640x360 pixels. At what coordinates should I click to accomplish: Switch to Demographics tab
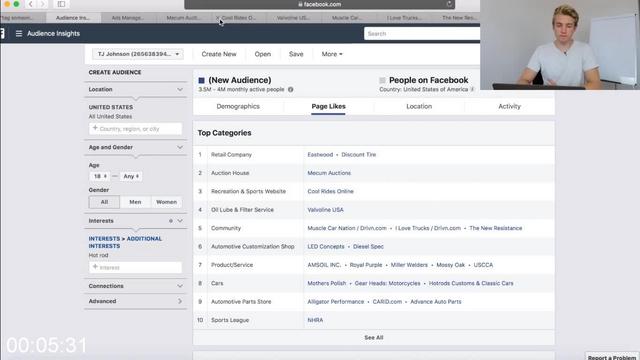coord(238,106)
